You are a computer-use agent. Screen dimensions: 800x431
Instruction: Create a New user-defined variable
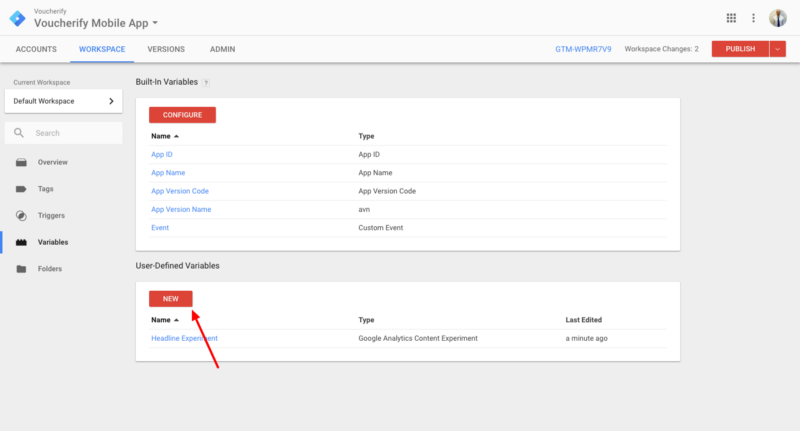click(x=170, y=299)
